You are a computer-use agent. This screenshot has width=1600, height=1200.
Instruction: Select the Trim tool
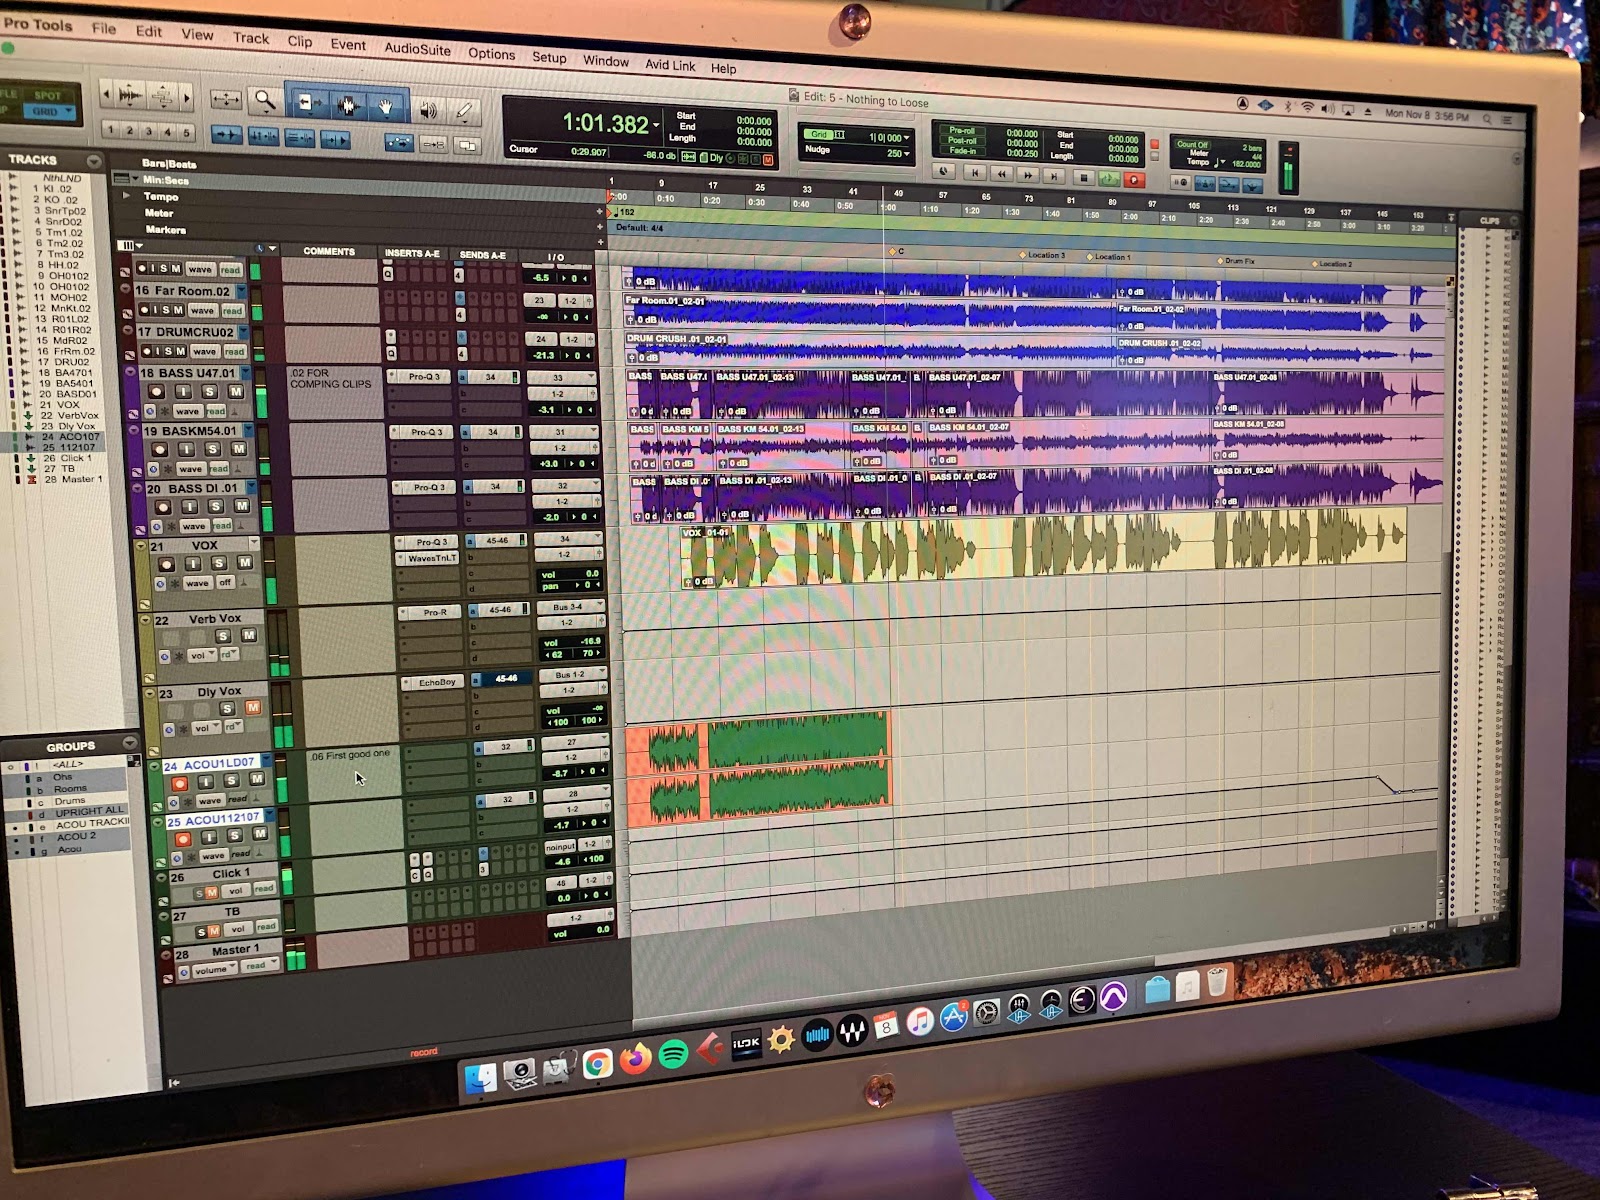307,103
